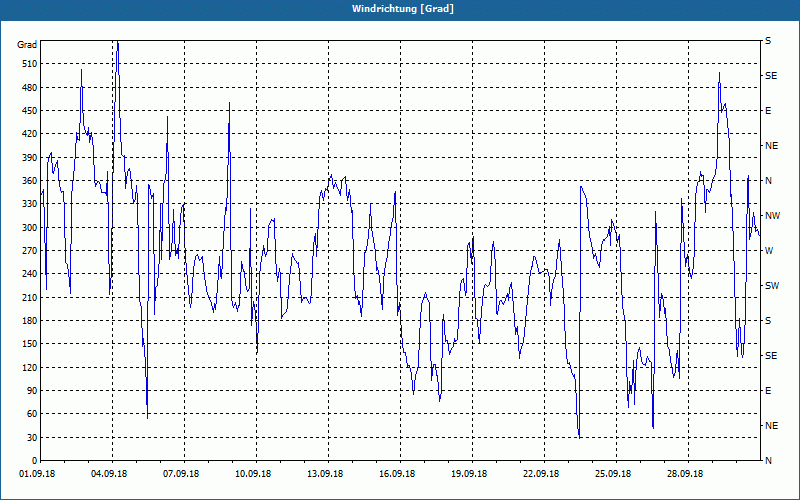Click the 360 y-axis value
The width and height of the screenshot is (800, 500).
[29, 181]
